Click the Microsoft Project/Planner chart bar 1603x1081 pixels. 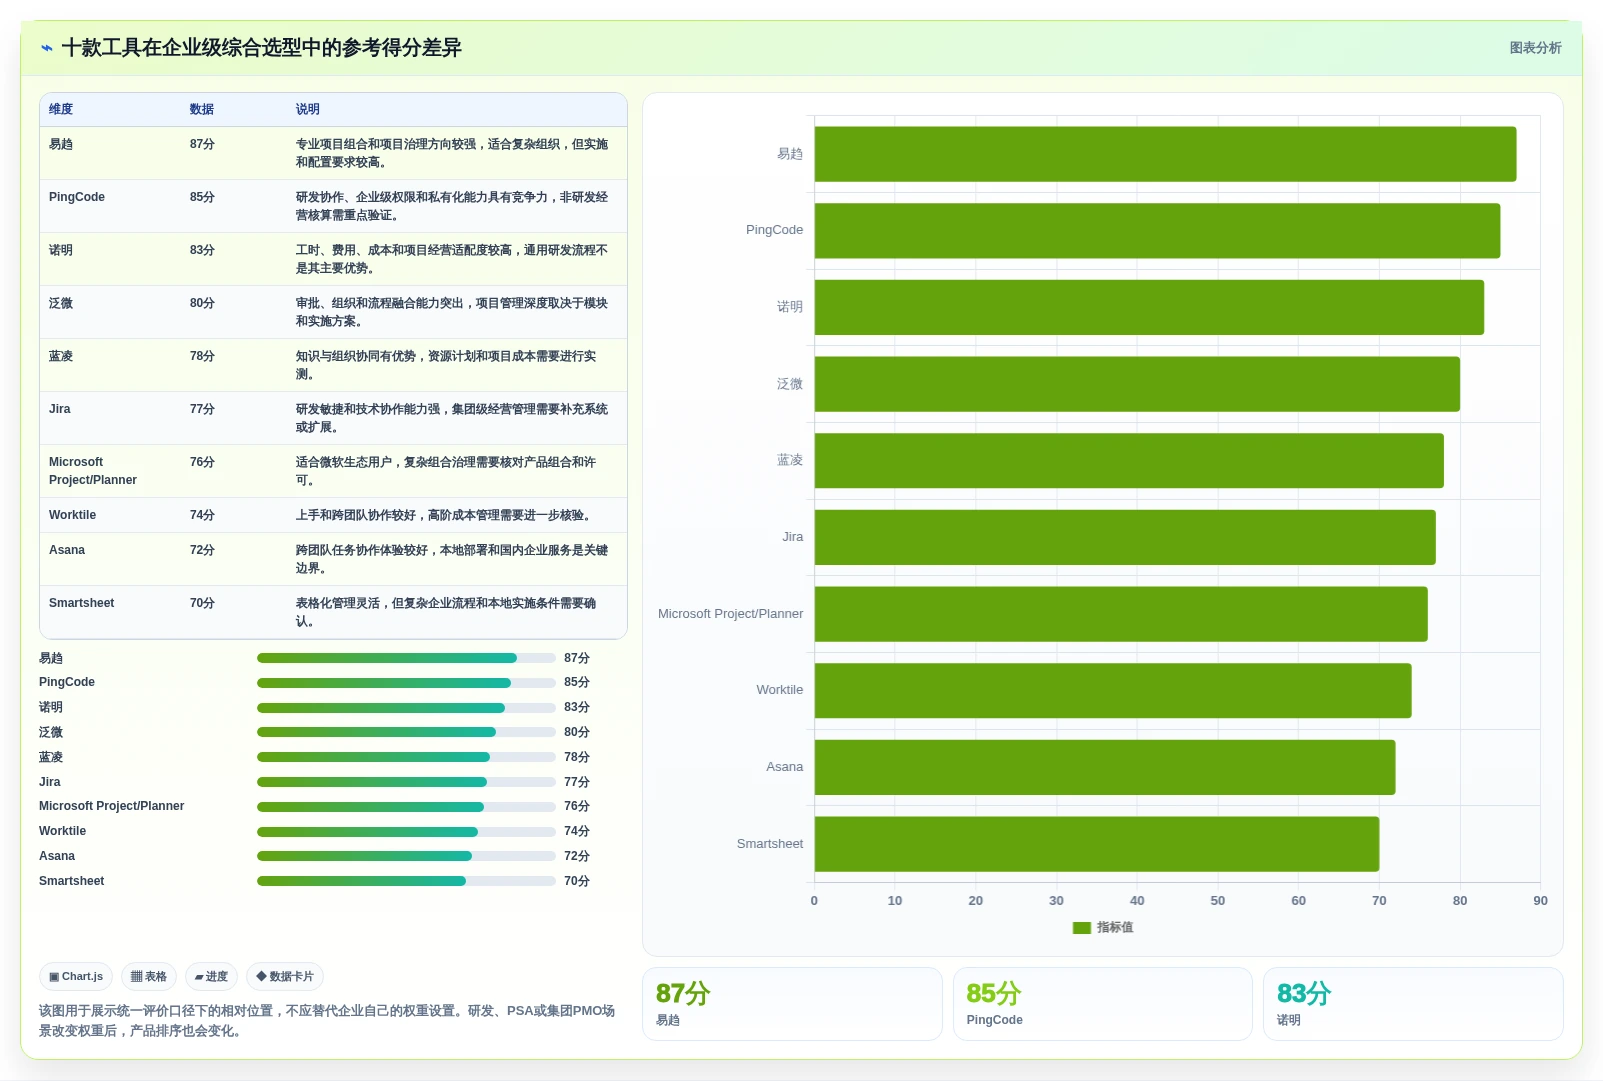coord(1121,614)
